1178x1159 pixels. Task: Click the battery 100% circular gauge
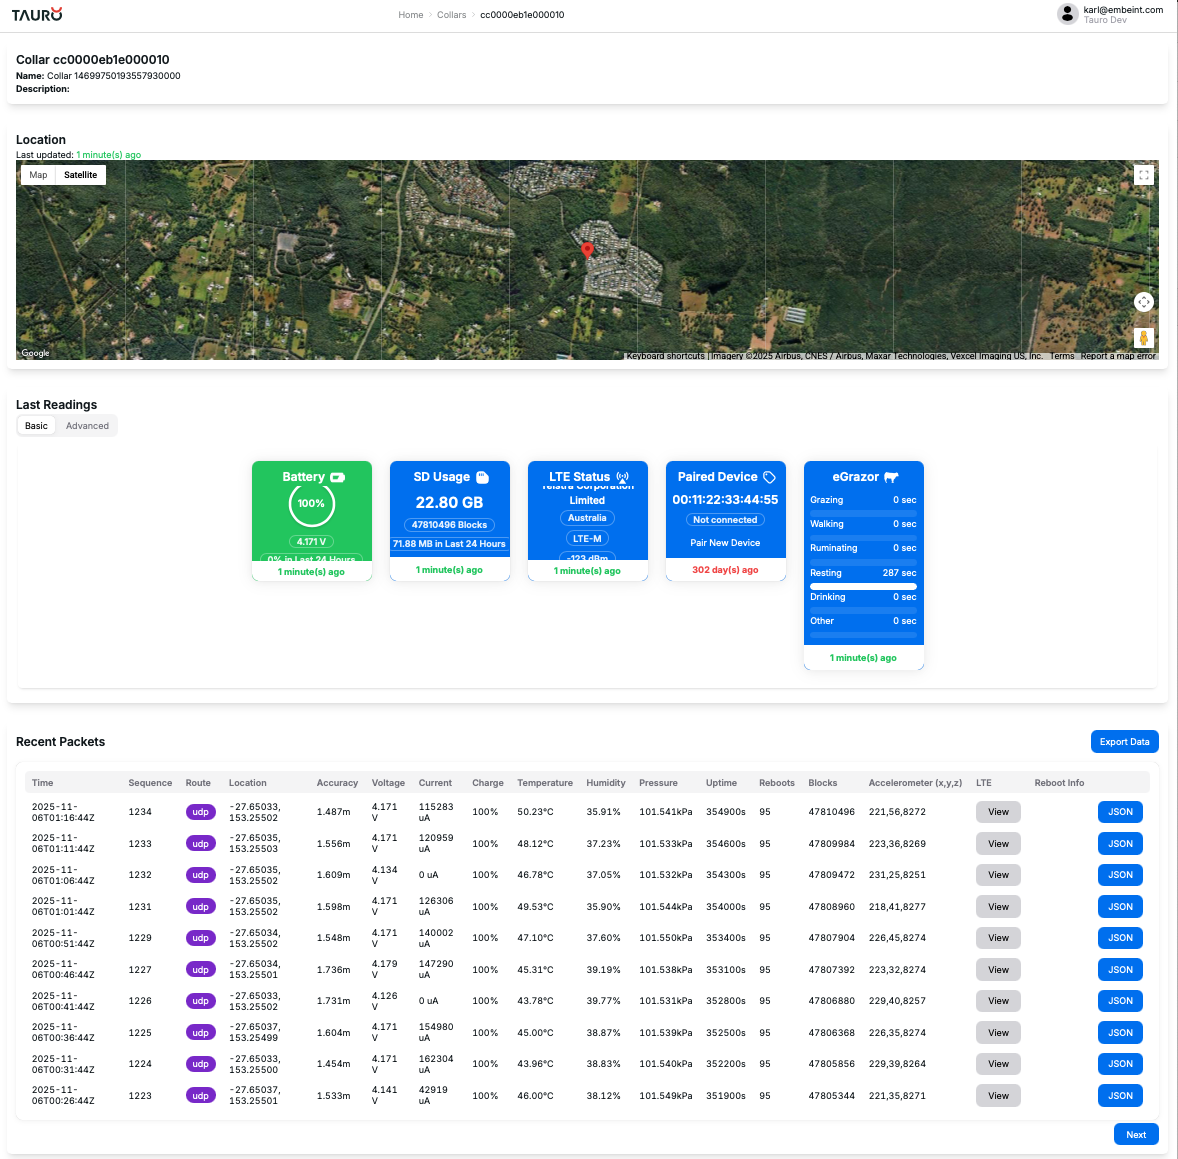pyautogui.click(x=311, y=504)
